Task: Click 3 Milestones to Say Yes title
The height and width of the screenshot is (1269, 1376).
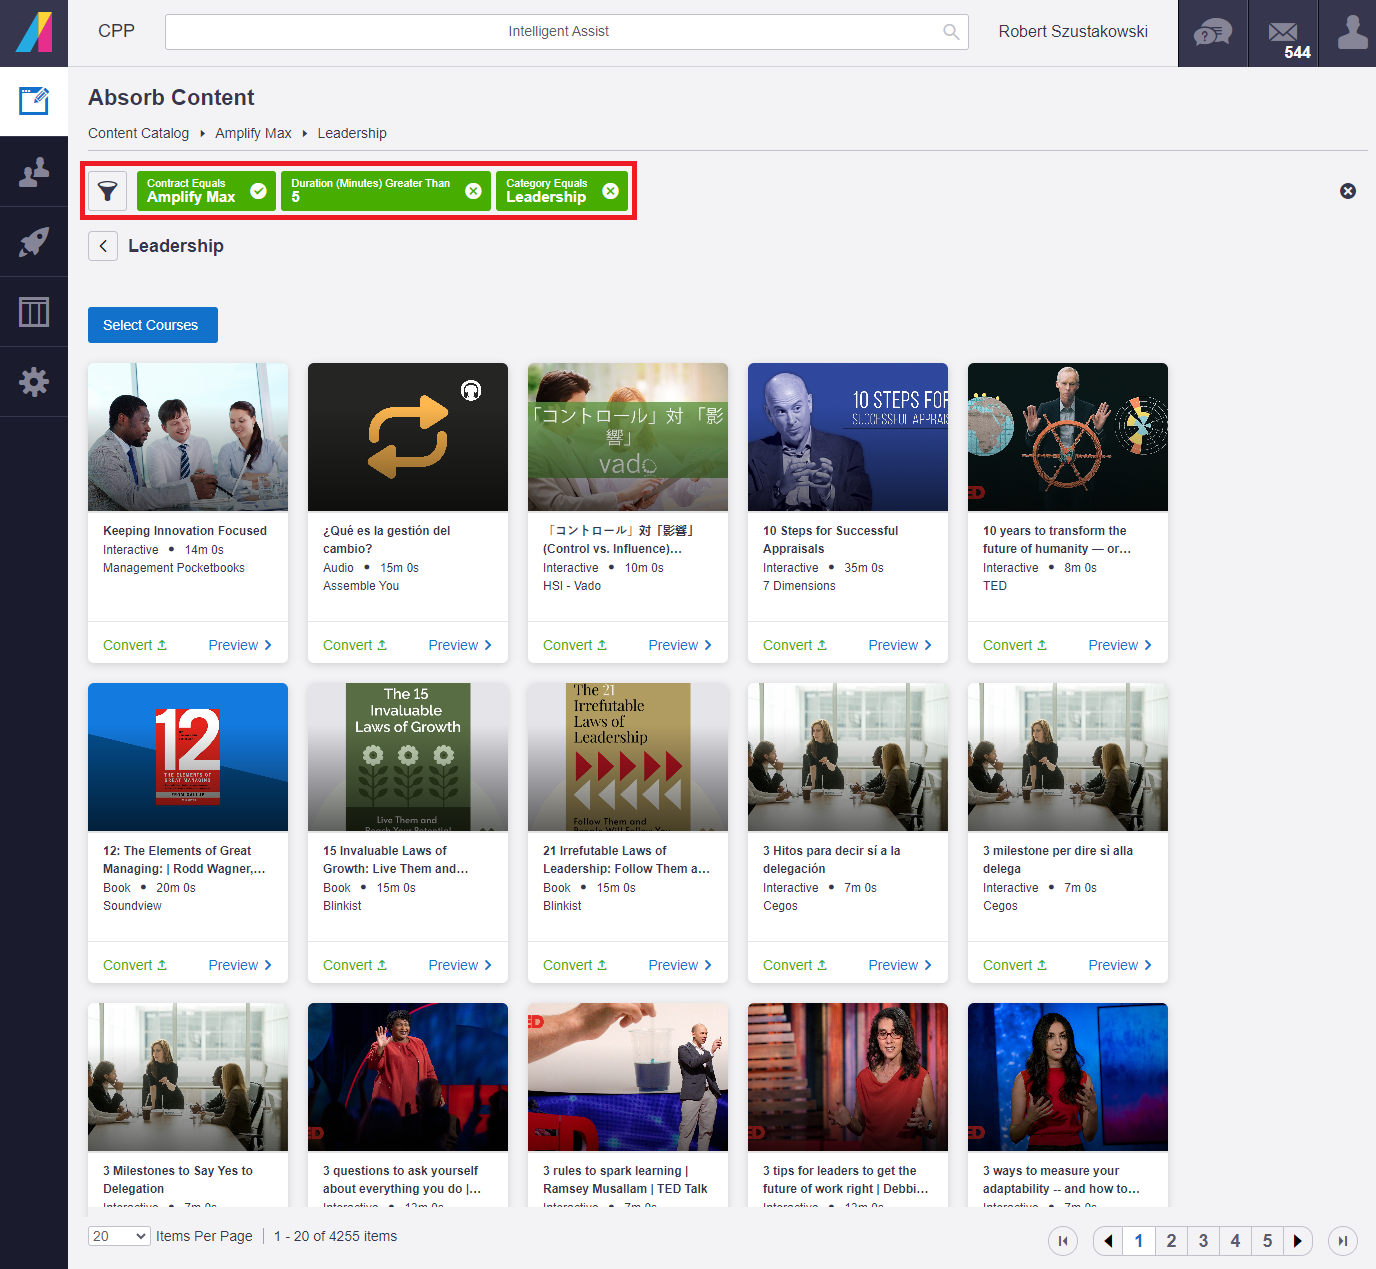Action: point(178,1180)
